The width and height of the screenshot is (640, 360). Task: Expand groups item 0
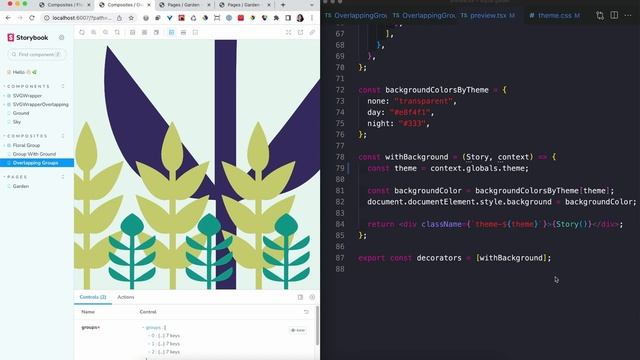tap(164, 336)
